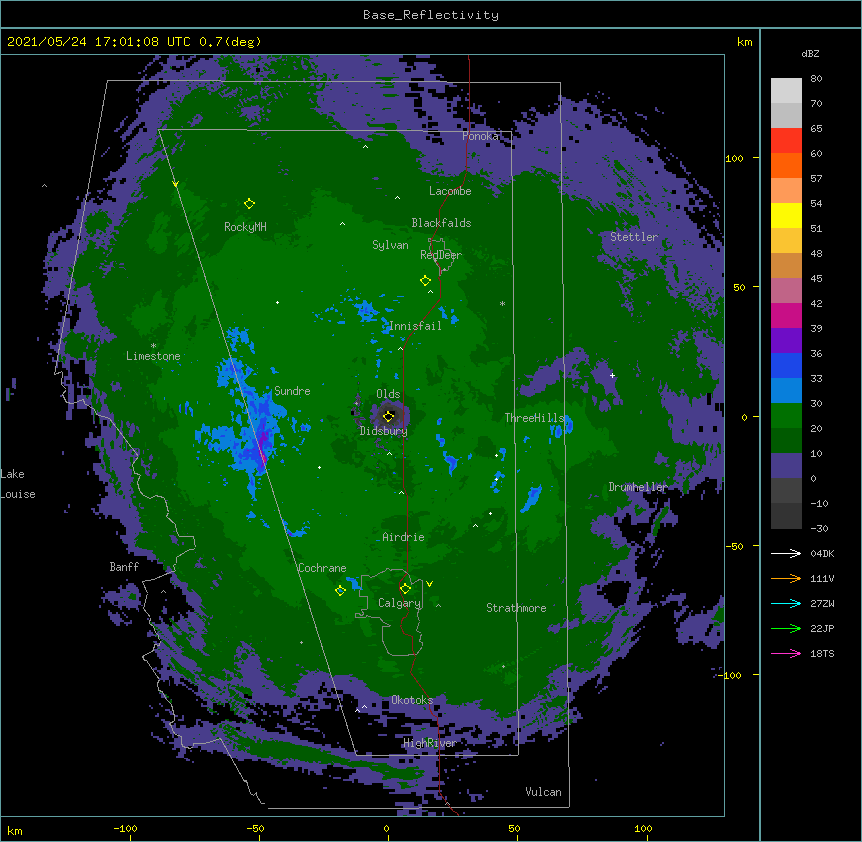Click the Cochrane label
This screenshot has width=862, height=842.
pyautogui.click(x=322, y=568)
